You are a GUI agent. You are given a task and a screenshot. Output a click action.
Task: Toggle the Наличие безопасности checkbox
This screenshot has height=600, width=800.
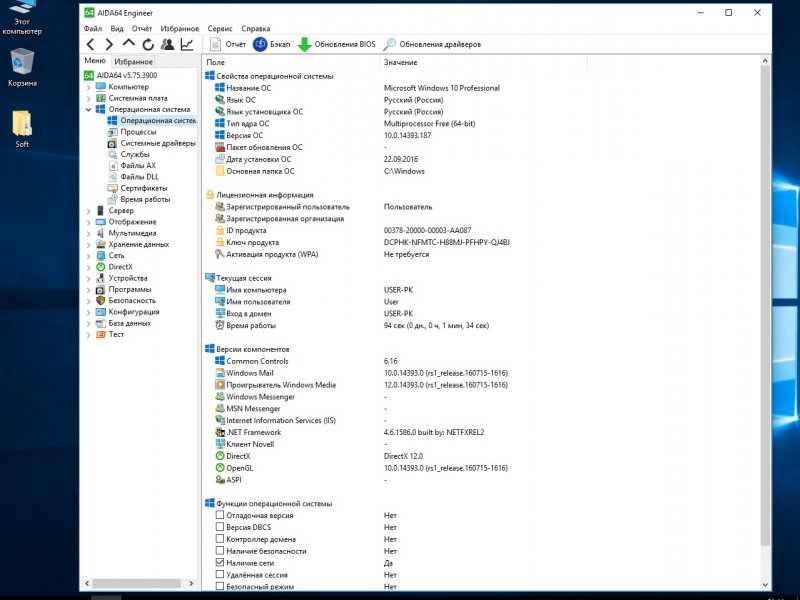(x=220, y=551)
